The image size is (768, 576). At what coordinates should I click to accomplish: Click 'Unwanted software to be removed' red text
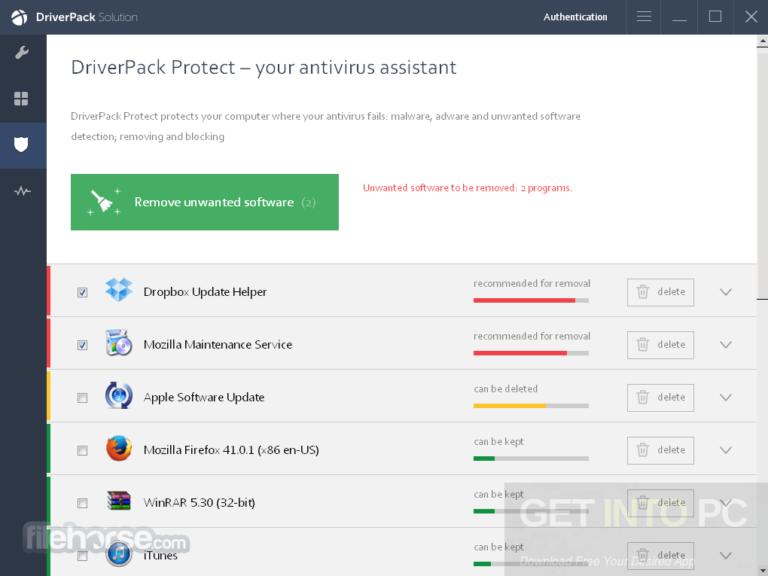(x=467, y=188)
